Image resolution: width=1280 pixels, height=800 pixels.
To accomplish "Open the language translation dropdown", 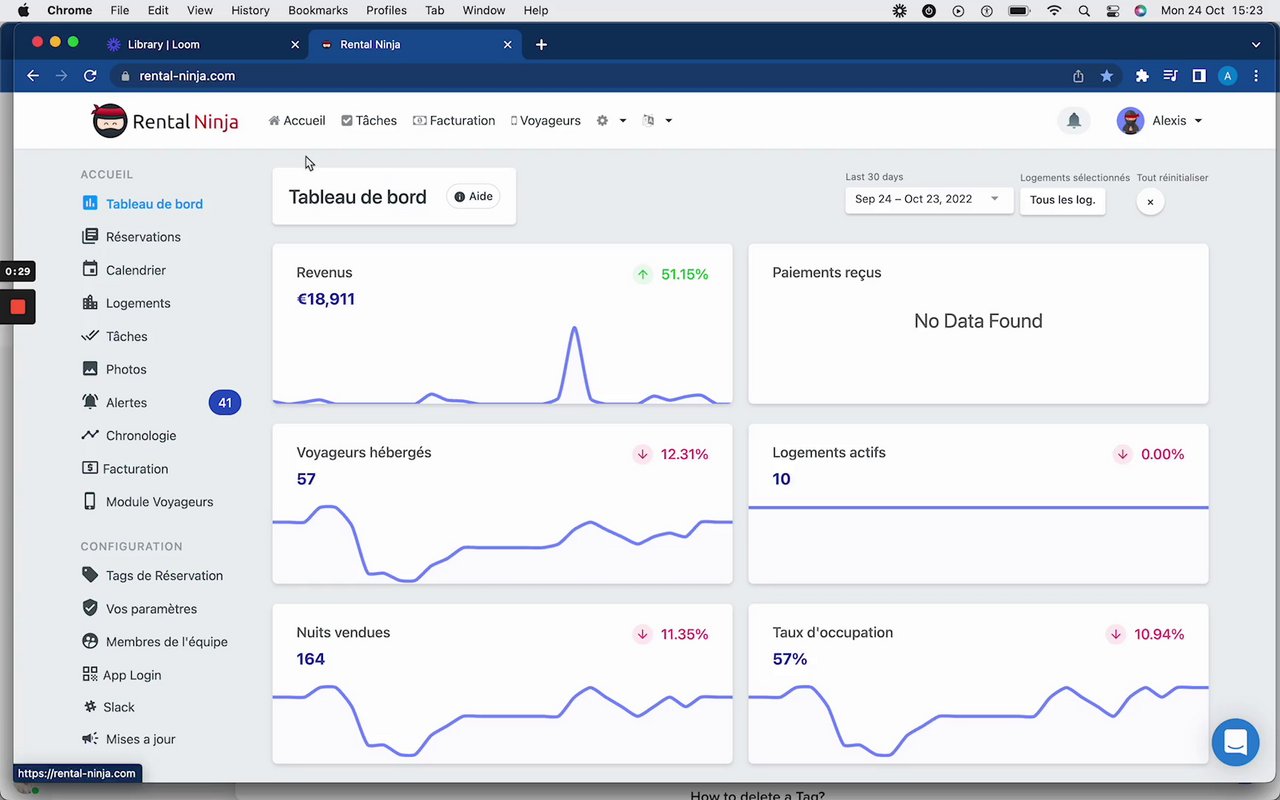I will (657, 120).
